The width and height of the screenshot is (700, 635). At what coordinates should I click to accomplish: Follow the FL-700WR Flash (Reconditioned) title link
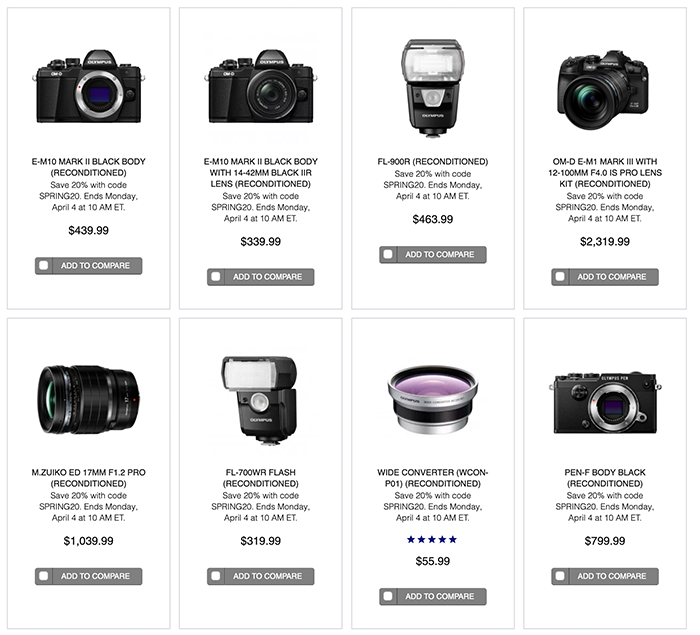click(261, 477)
